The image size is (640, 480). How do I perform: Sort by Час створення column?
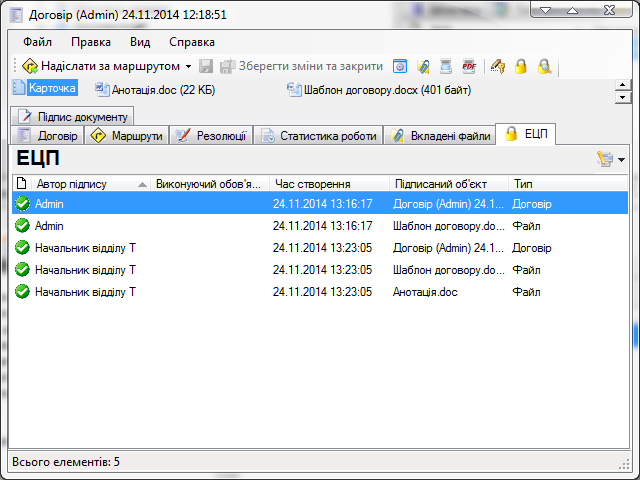329,184
